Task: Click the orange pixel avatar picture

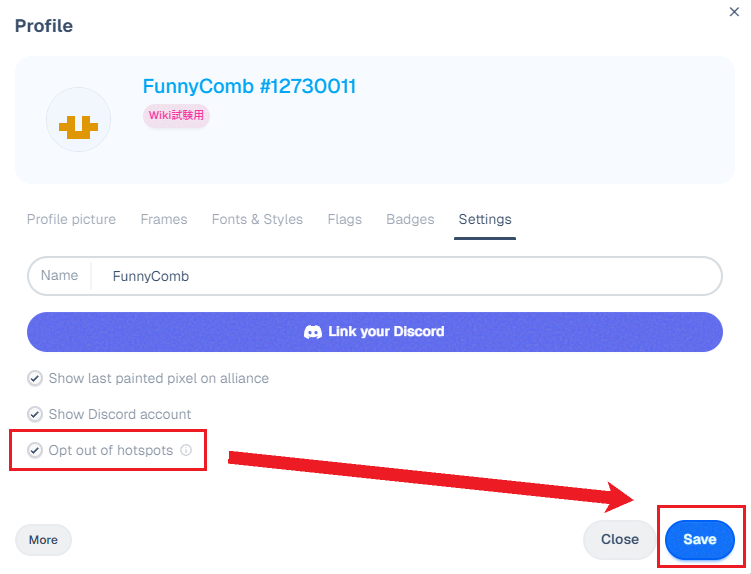Action: (x=79, y=120)
